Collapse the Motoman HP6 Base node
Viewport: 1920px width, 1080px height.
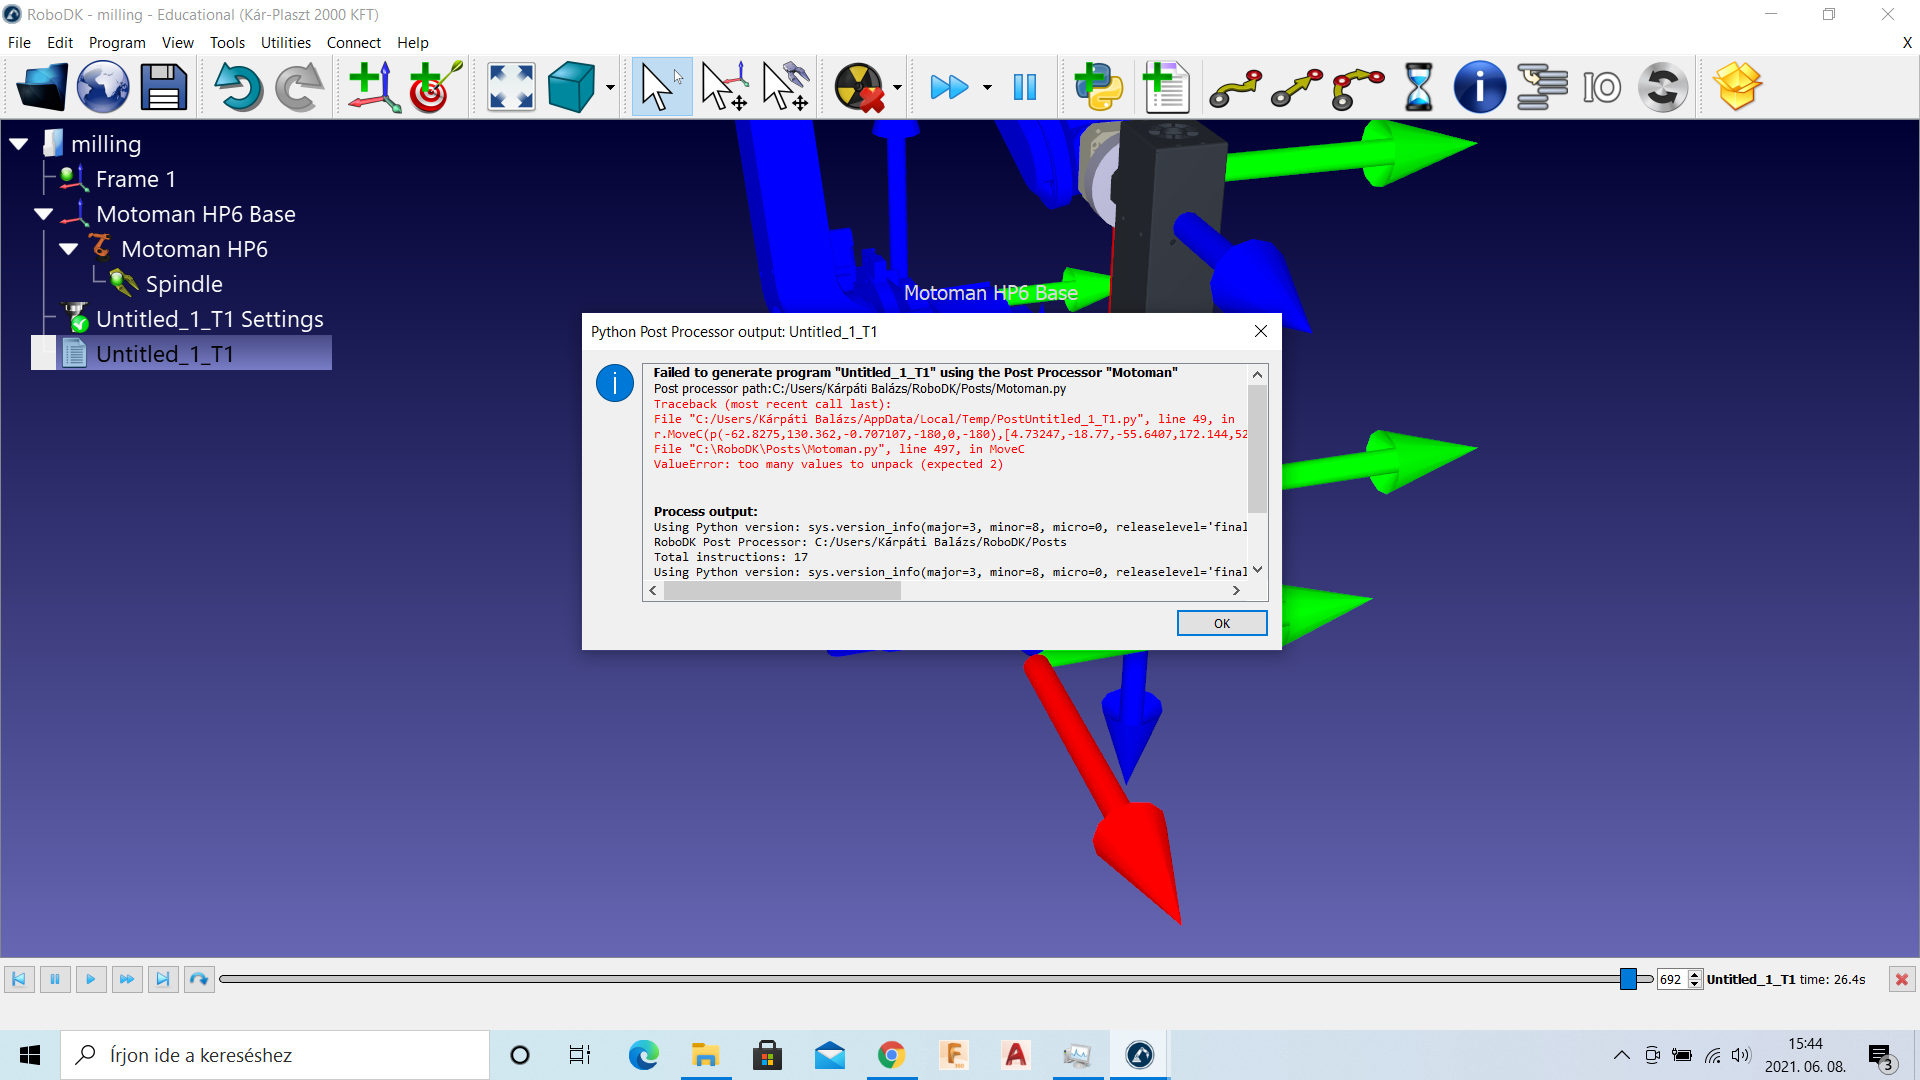coord(44,214)
